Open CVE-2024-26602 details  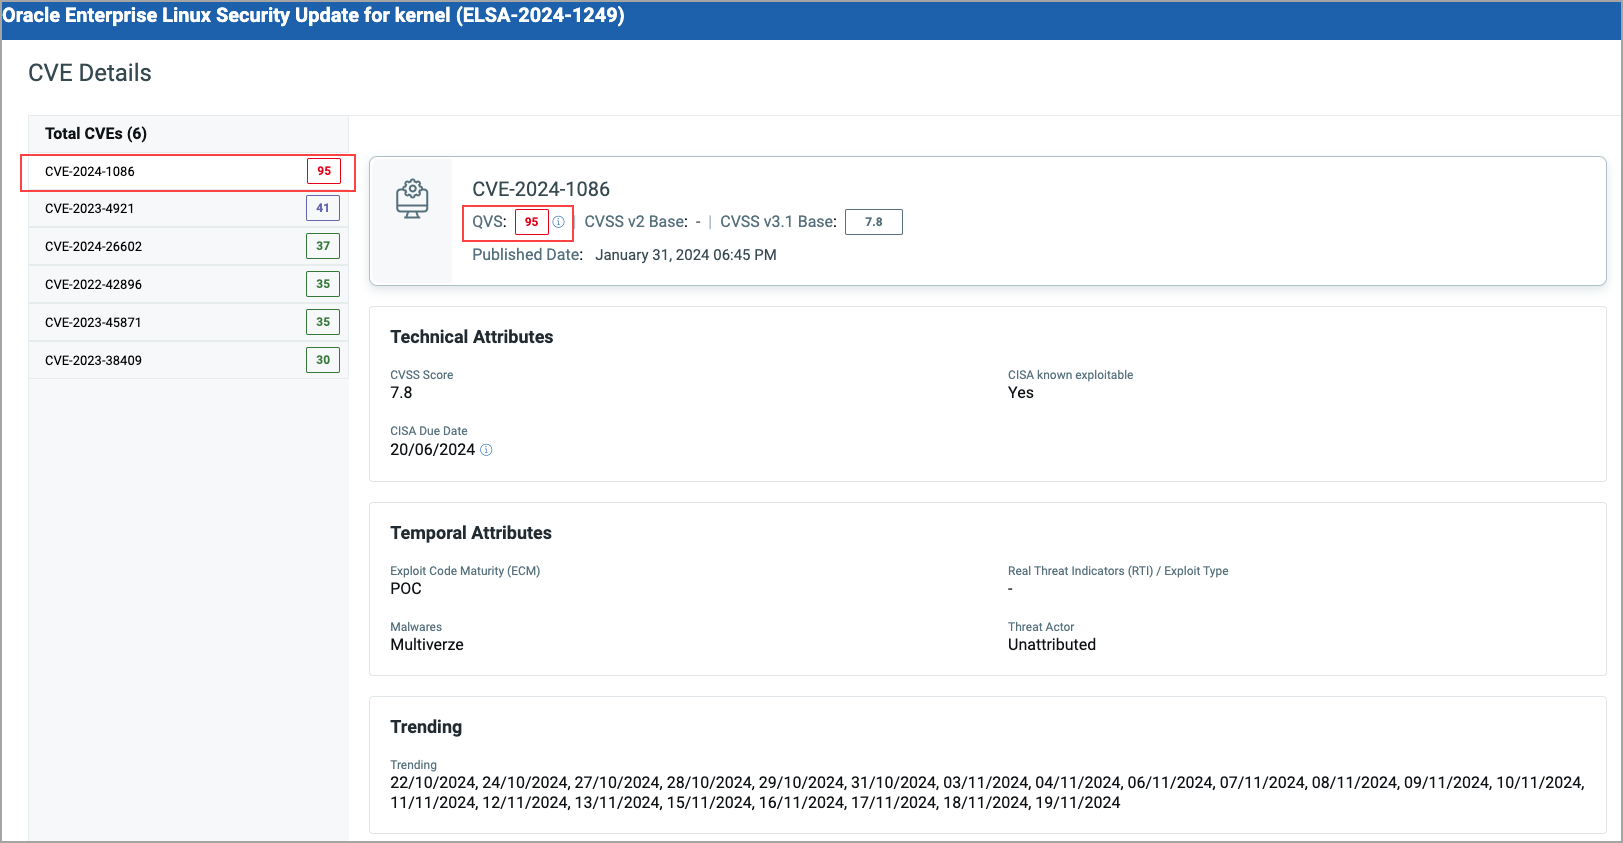point(94,247)
